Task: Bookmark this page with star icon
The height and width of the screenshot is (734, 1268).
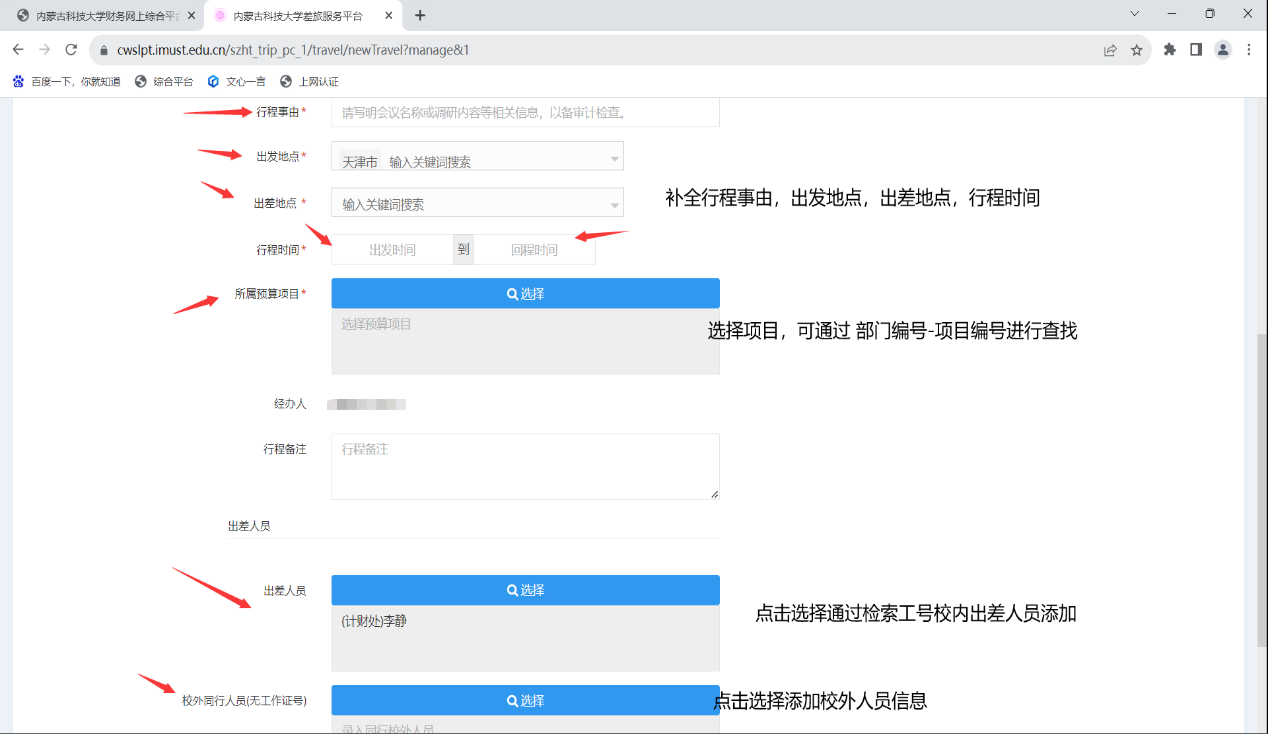Action: [1136, 50]
